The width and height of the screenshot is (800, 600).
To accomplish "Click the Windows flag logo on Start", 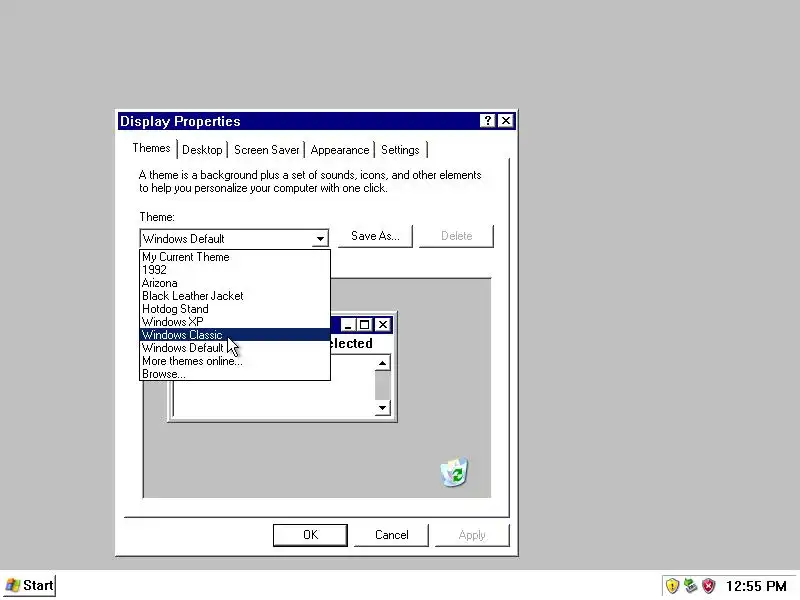I will pyautogui.click(x=12, y=585).
